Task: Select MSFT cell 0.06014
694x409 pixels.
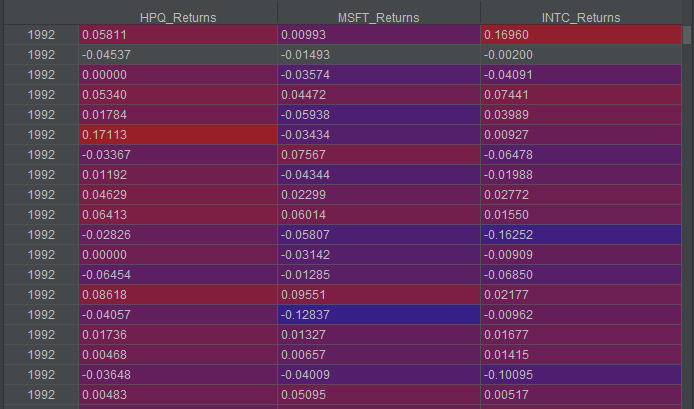Action: point(379,215)
